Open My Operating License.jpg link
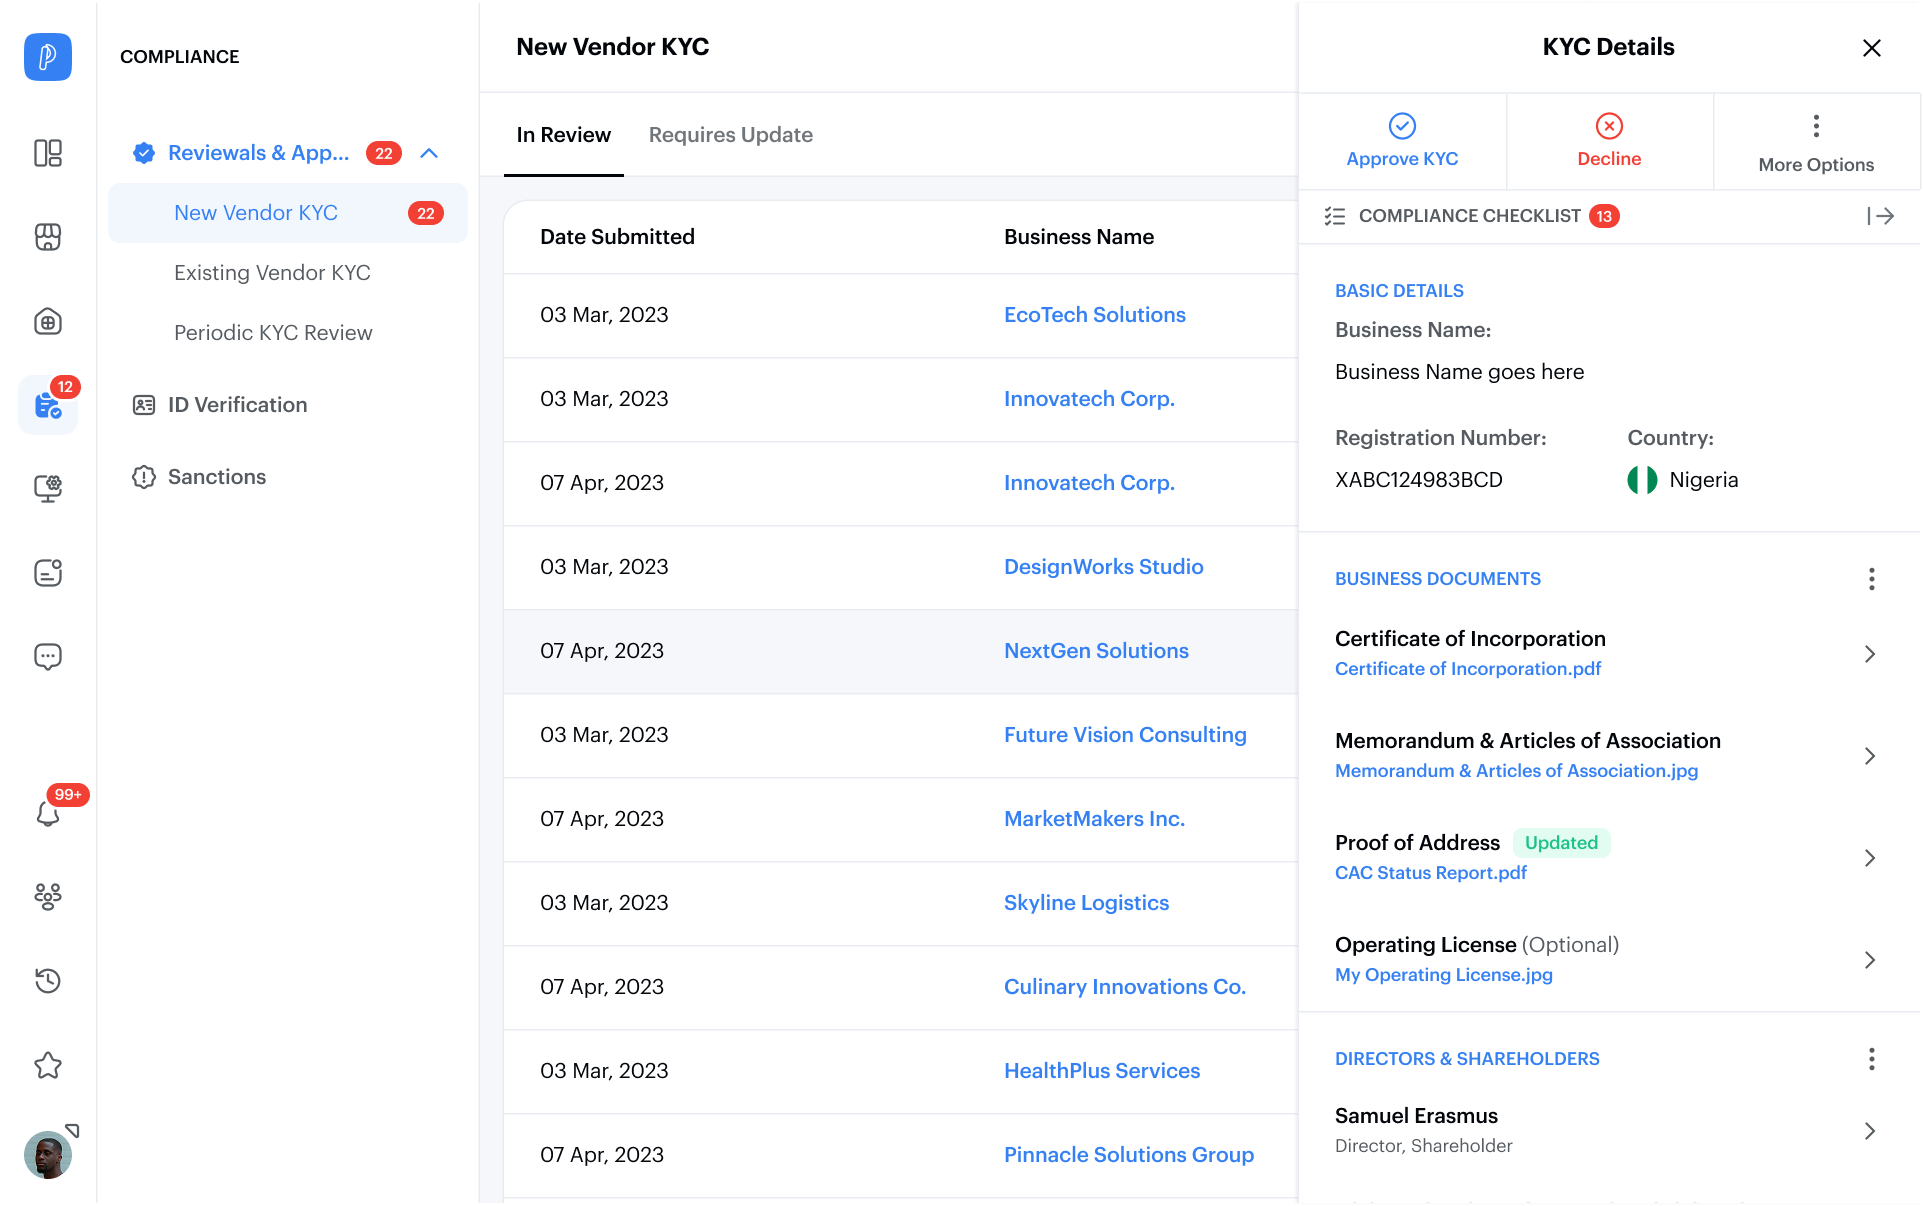 tap(1443, 975)
